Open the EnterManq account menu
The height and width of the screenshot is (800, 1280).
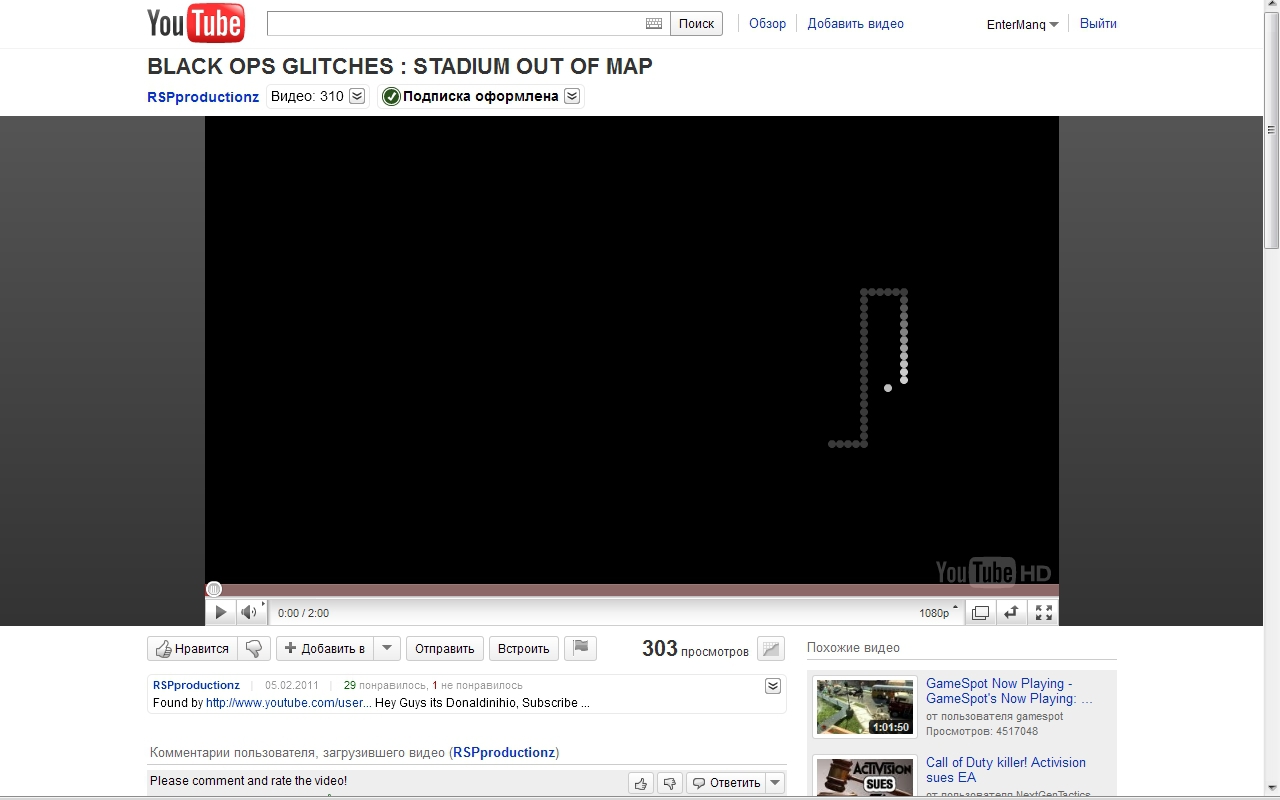(1022, 25)
